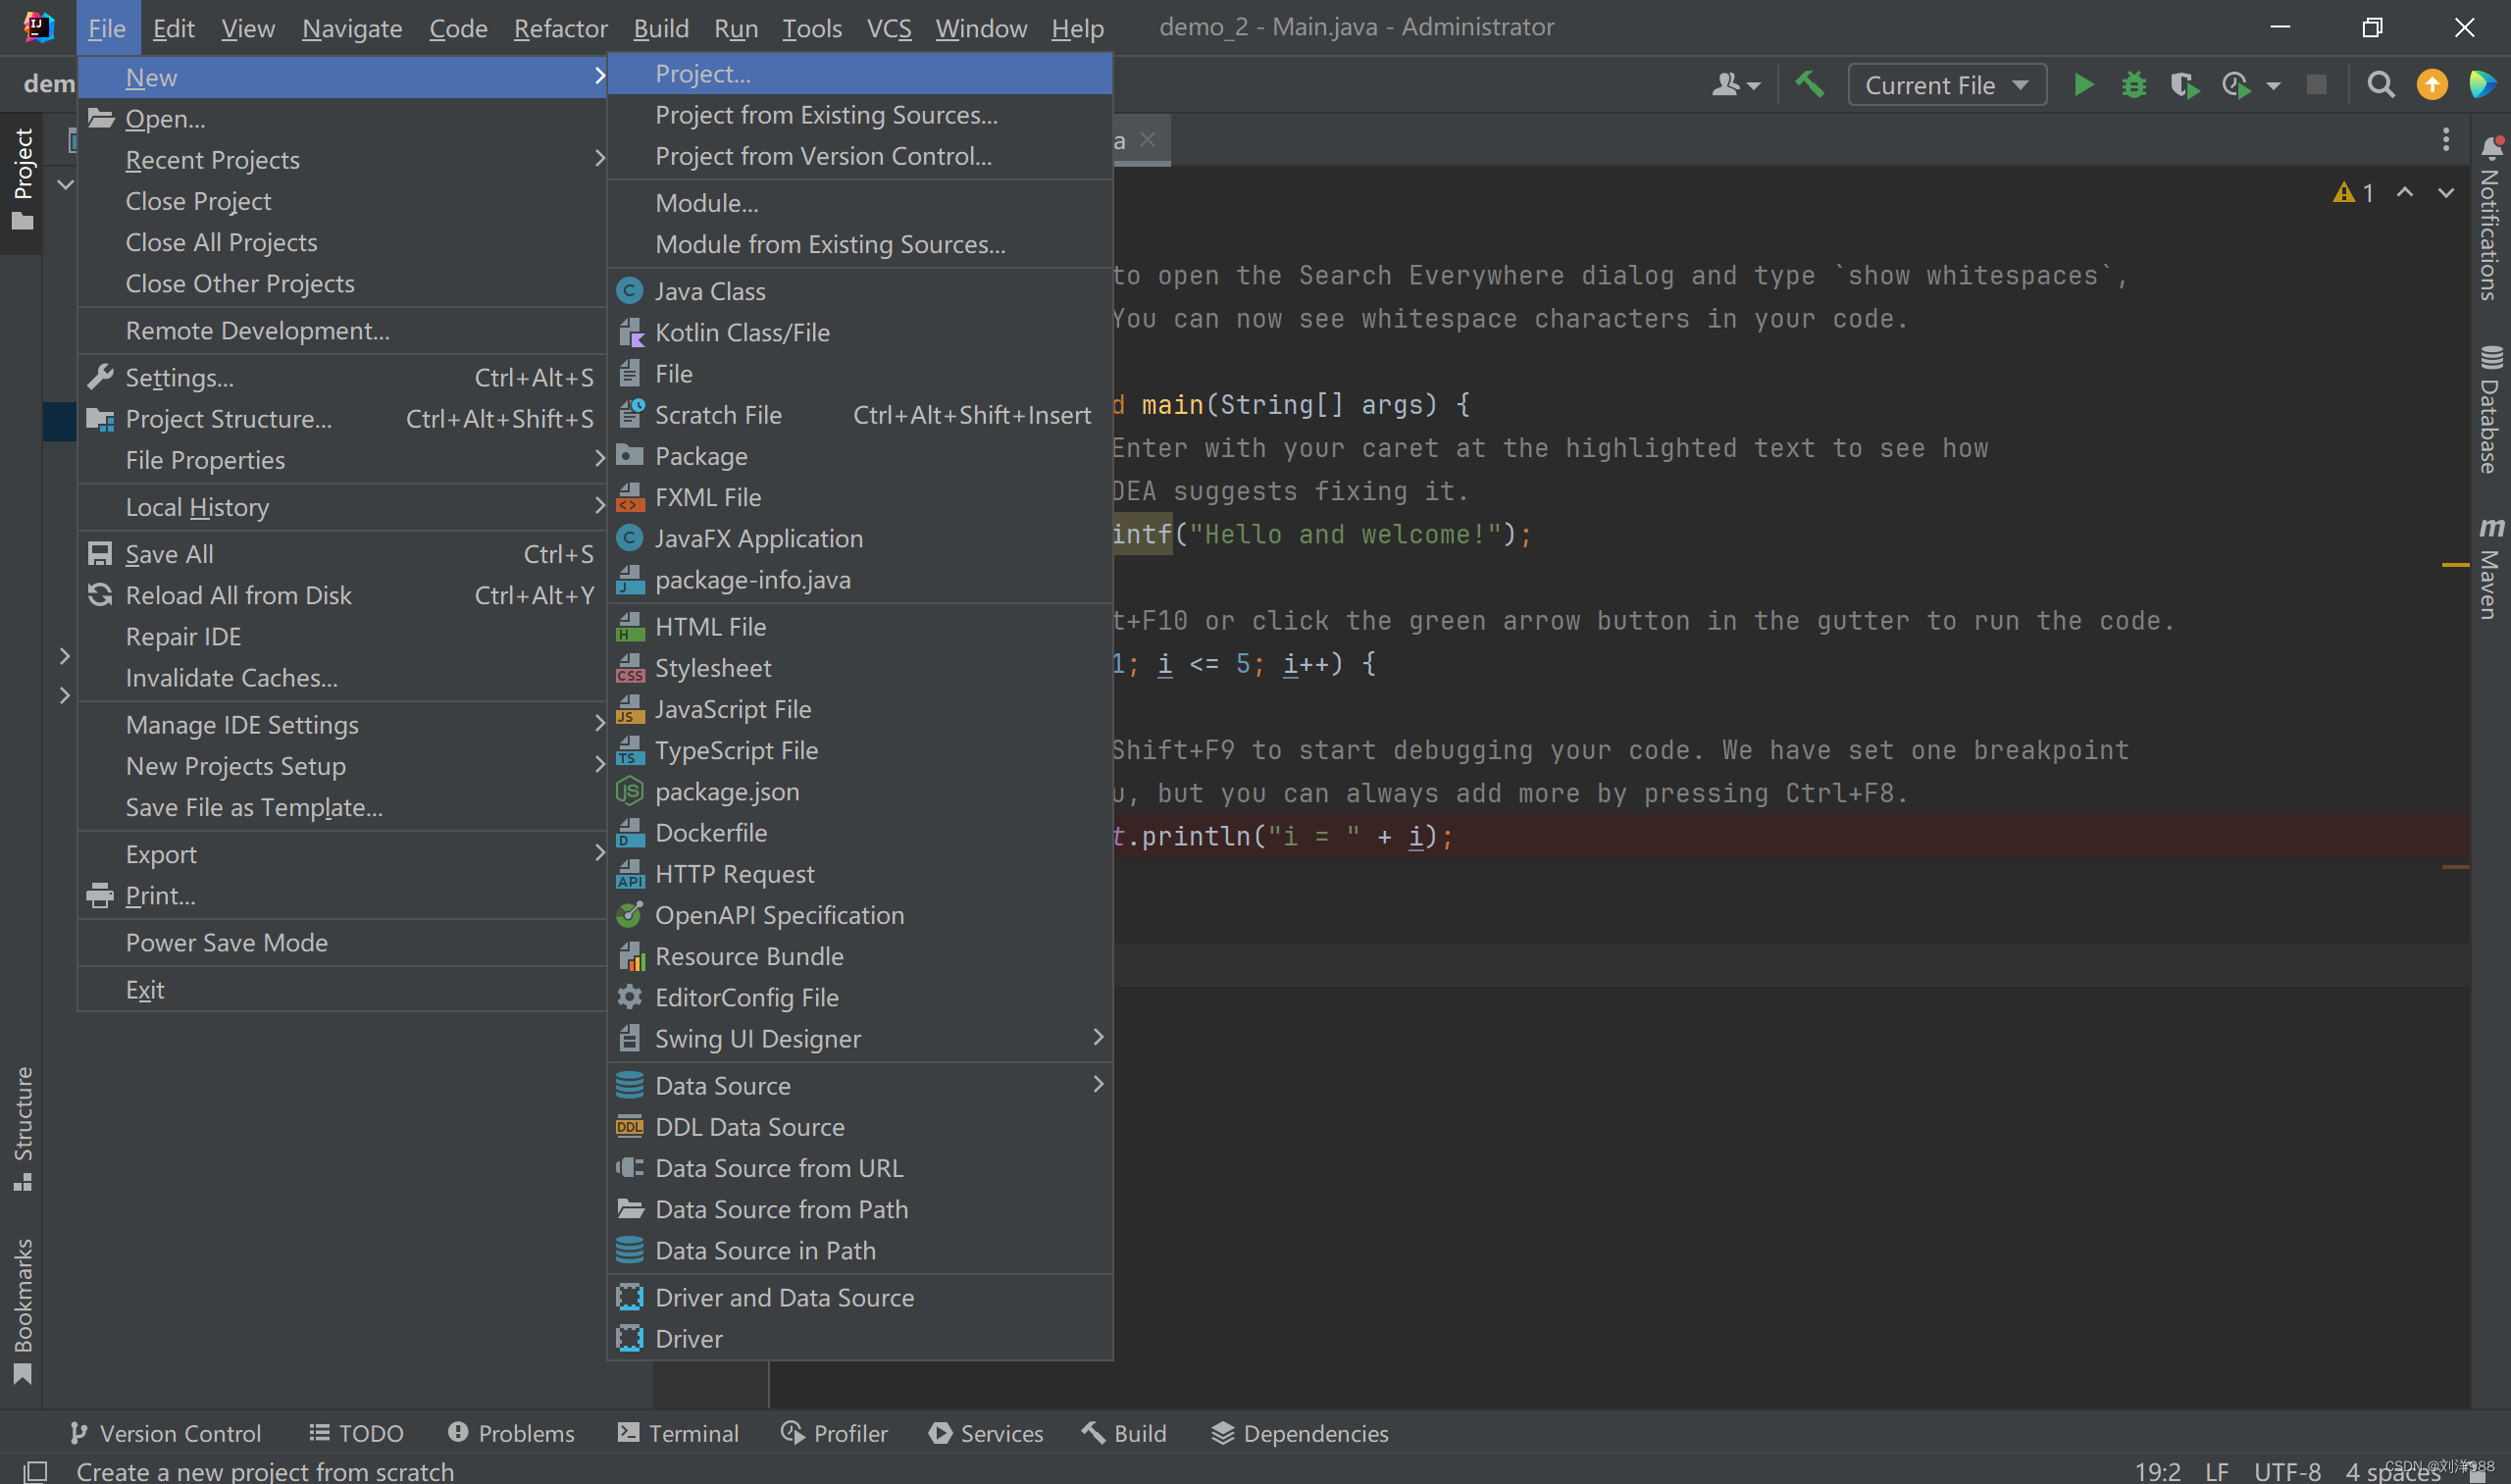
Task: Click 19:2 caret position indicator
Action: pos(2157,1471)
